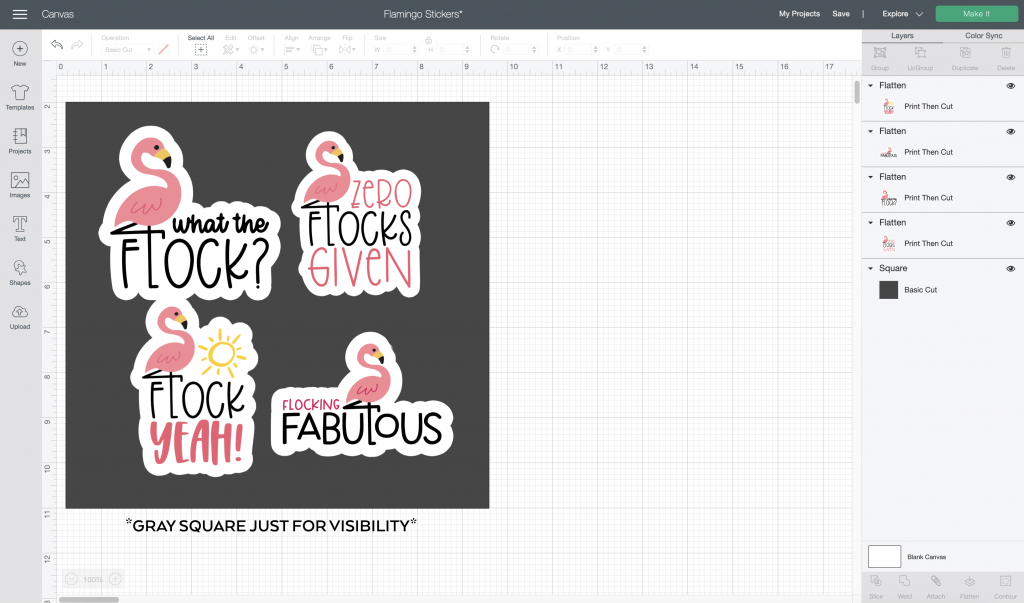The width and height of the screenshot is (1024, 603).
Task: Redo the last action
Action: [77, 44]
